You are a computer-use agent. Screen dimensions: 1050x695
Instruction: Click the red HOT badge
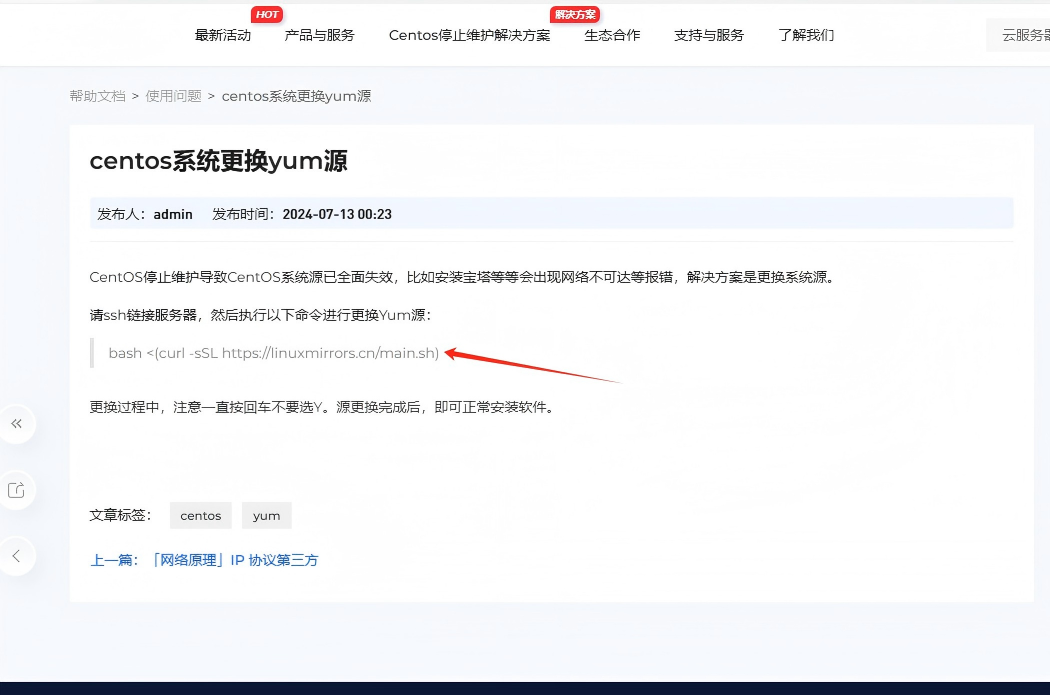click(x=266, y=14)
